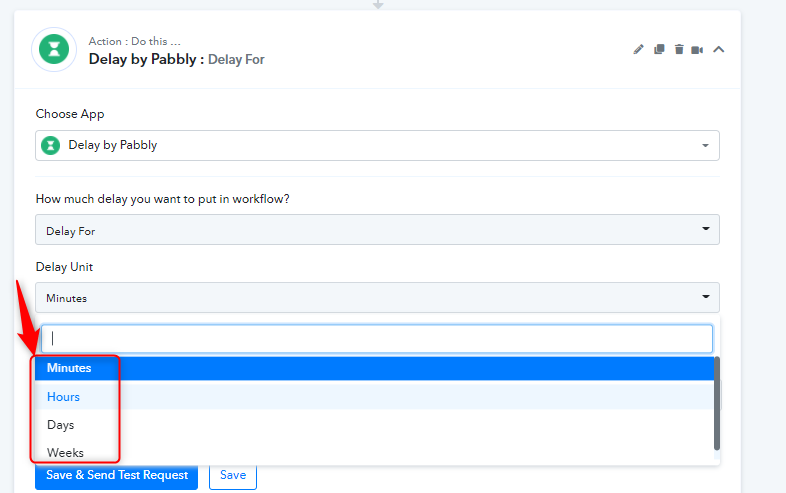Click the pencil edit icon in action header
786x493 pixels.
click(x=638, y=49)
